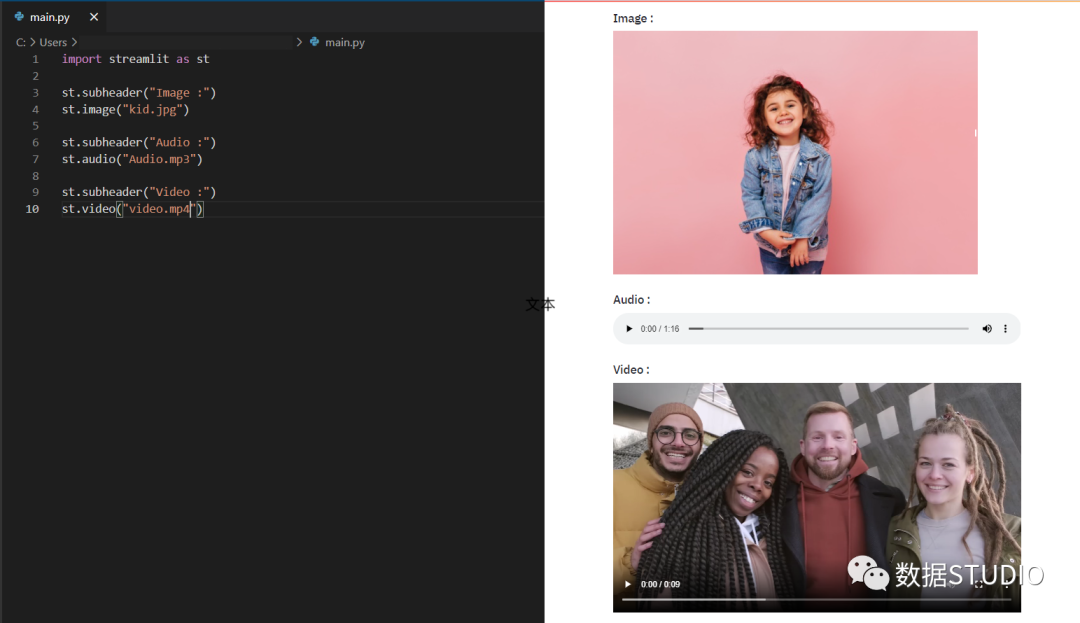Mute the audio player via the speaker icon
The height and width of the screenshot is (623, 1080).
[x=986, y=328]
